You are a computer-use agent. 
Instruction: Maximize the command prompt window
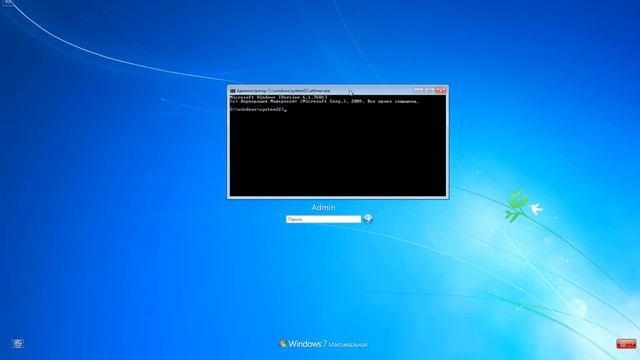[429, 90]
